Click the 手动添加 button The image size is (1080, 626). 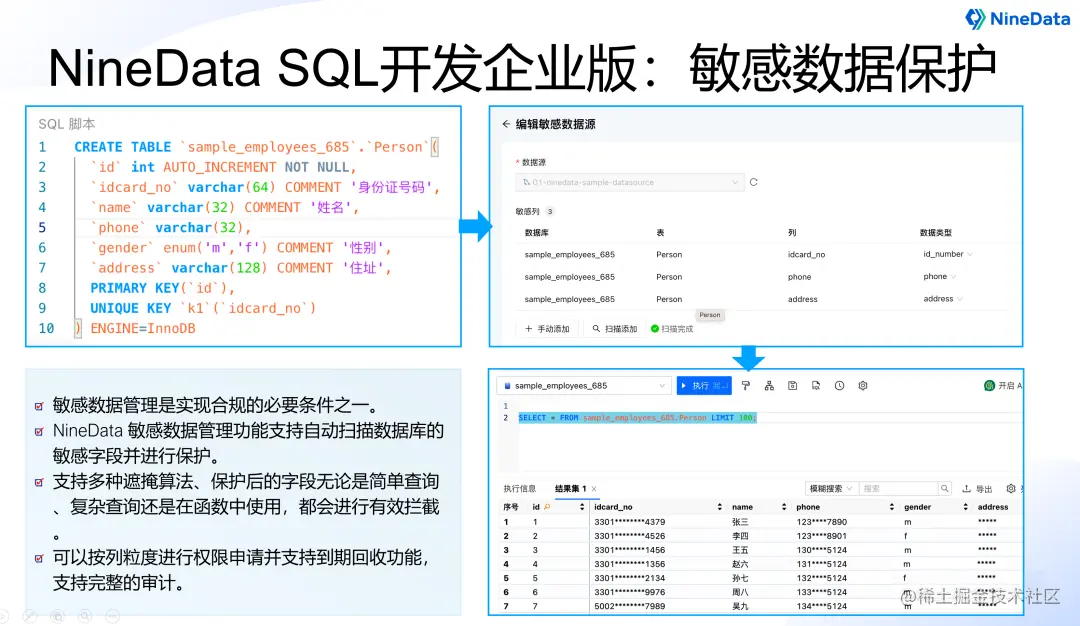tap(548, 329)
